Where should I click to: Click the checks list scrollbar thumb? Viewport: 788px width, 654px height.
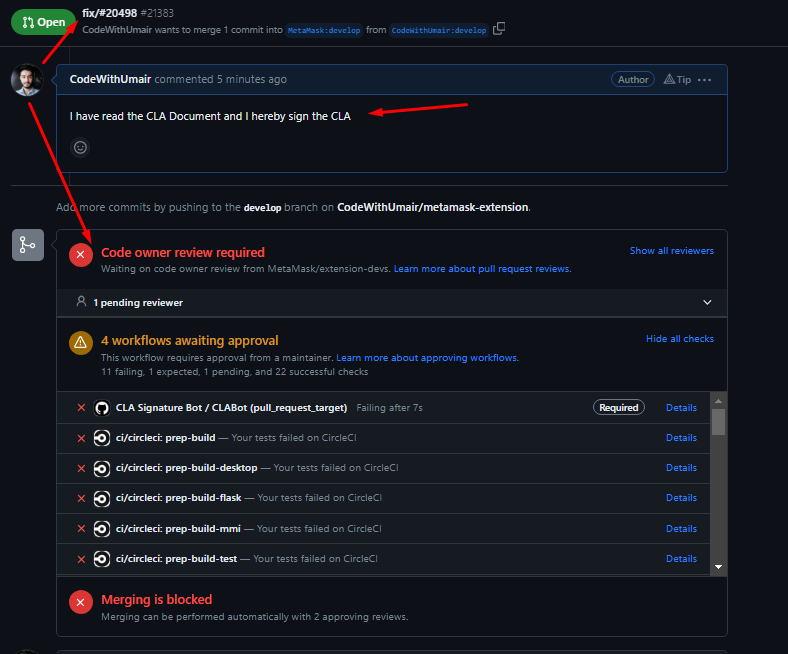(718, 422)
